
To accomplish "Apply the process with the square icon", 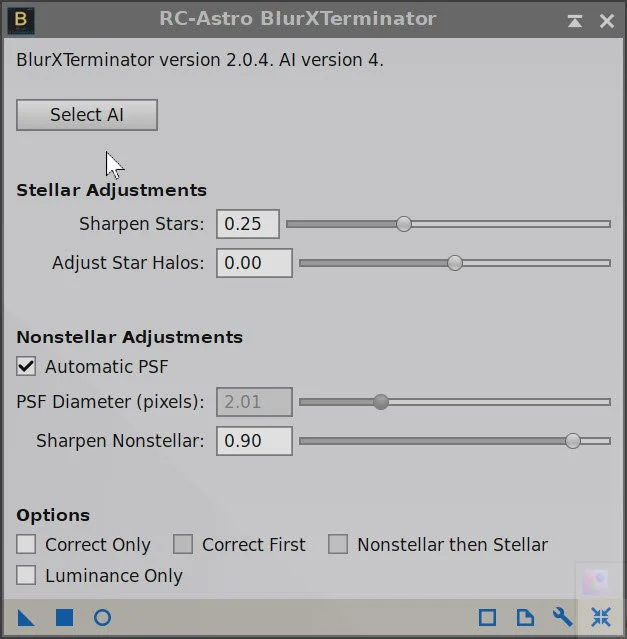I will tap(64, 617).
